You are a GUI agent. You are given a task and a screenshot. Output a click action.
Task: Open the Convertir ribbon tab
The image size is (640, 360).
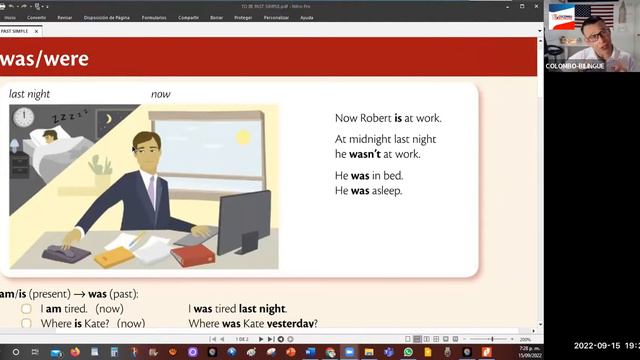click(x=36, y=18)
